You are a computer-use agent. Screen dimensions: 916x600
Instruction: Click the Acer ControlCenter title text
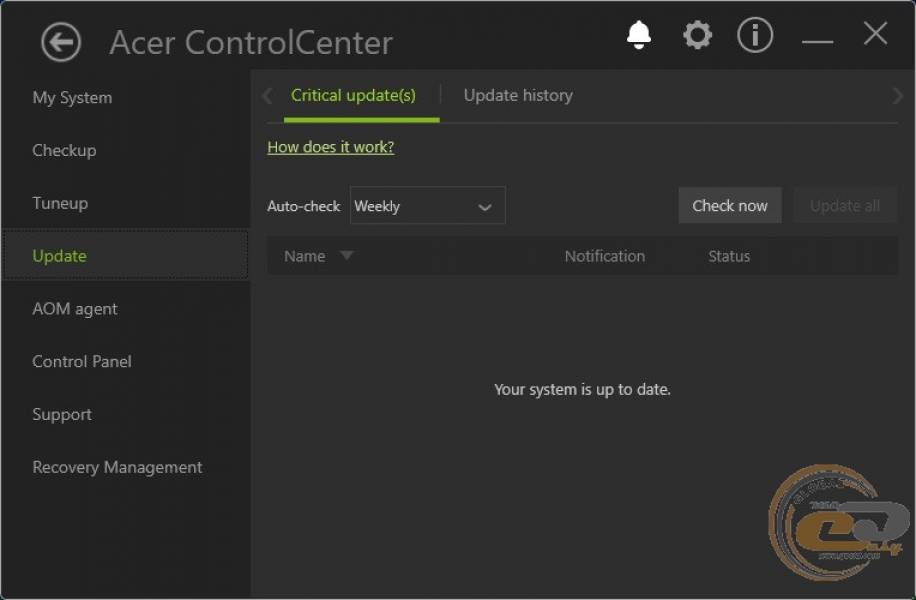[x=251, y=43]
